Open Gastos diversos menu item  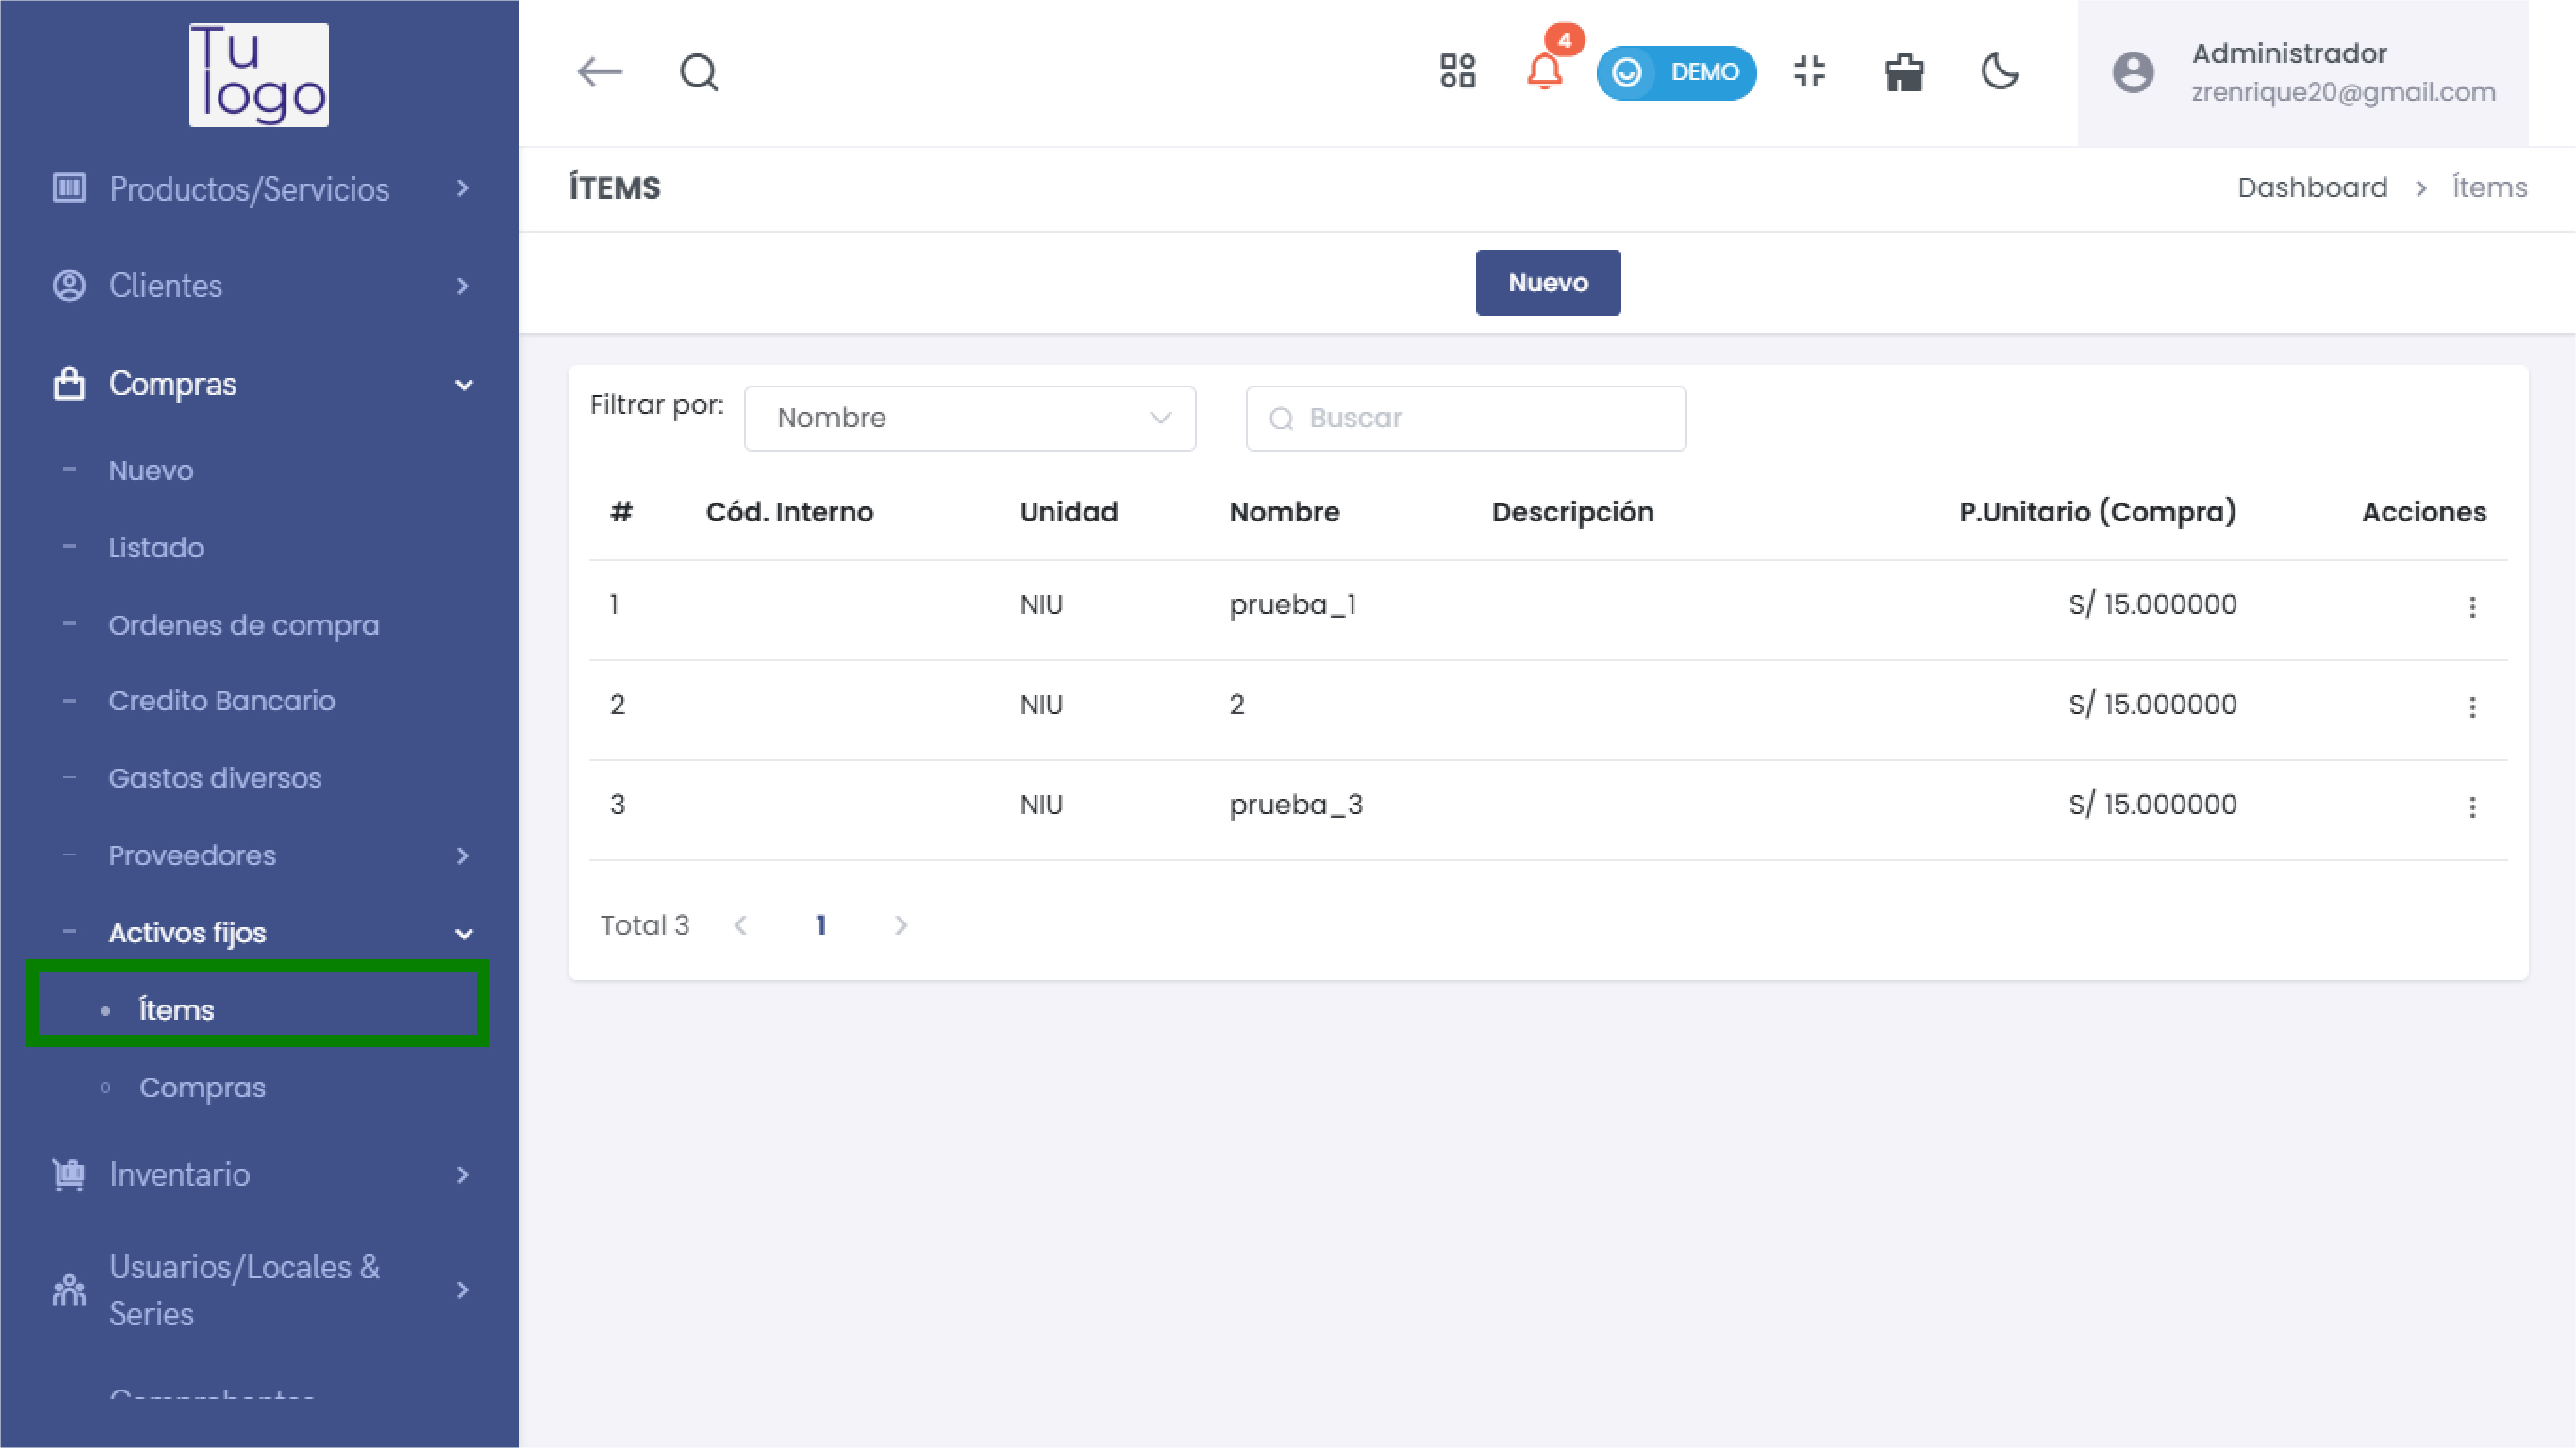point(215,777)
